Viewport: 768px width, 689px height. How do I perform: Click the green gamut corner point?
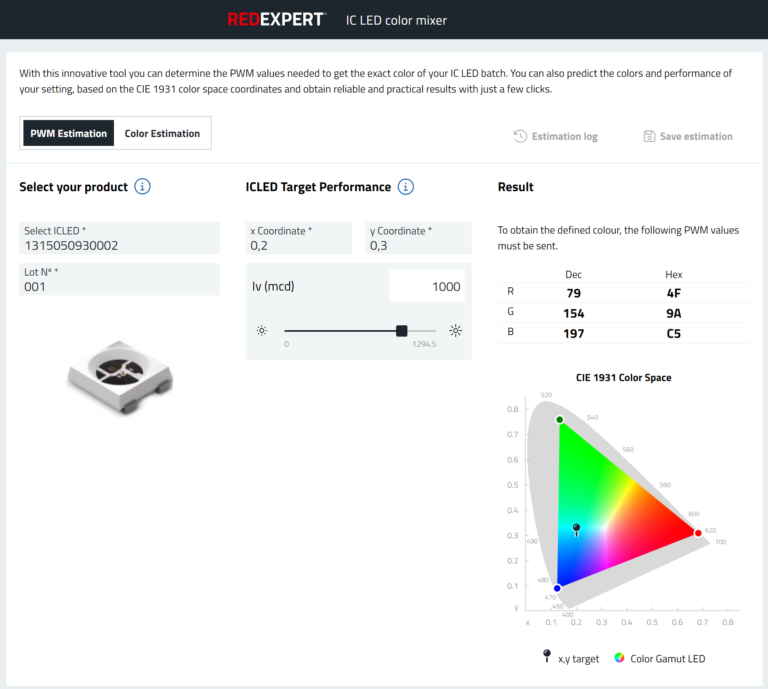(x=559, y=419)
